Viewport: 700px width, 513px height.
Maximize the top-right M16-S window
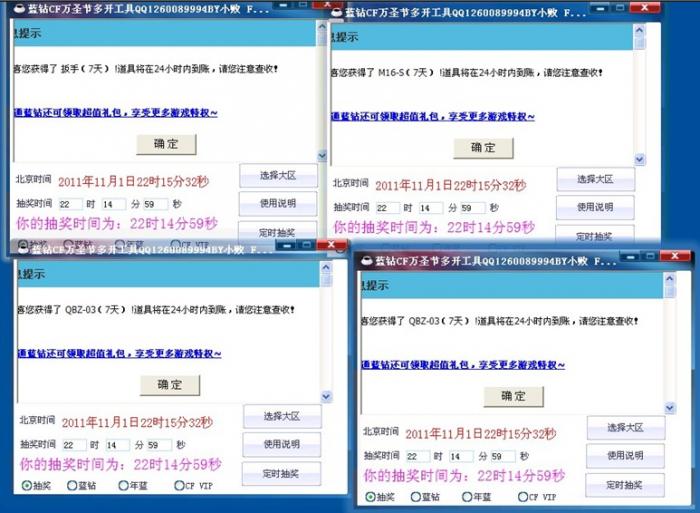(x=620, y=8)
